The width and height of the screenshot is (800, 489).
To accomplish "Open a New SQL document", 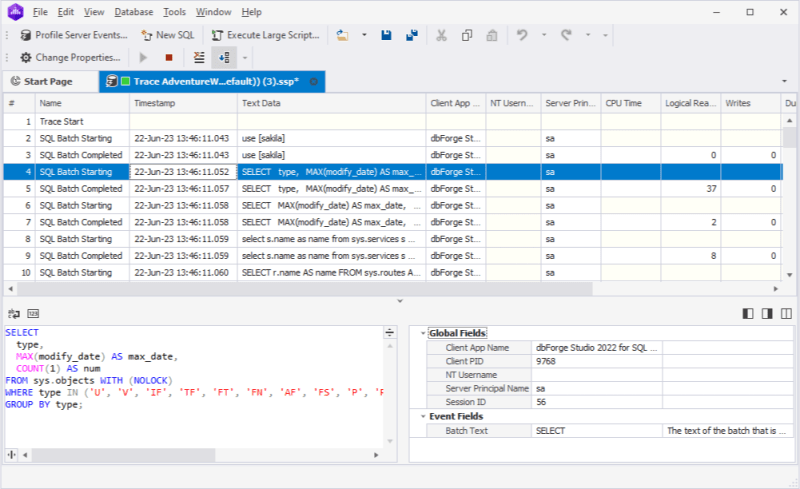I will (x=168, y=35).
